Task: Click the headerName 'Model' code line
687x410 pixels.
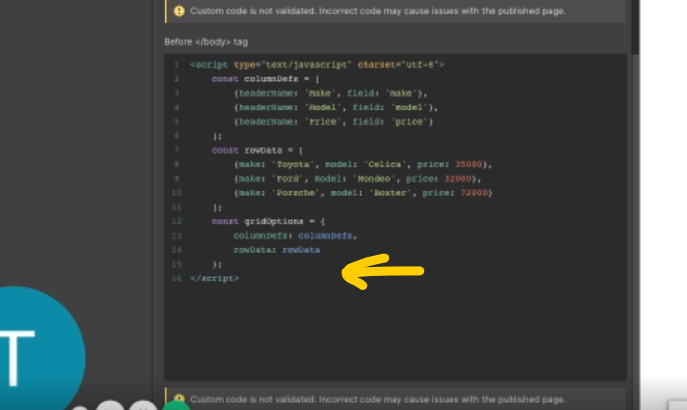Action: [x=336, y=107]
